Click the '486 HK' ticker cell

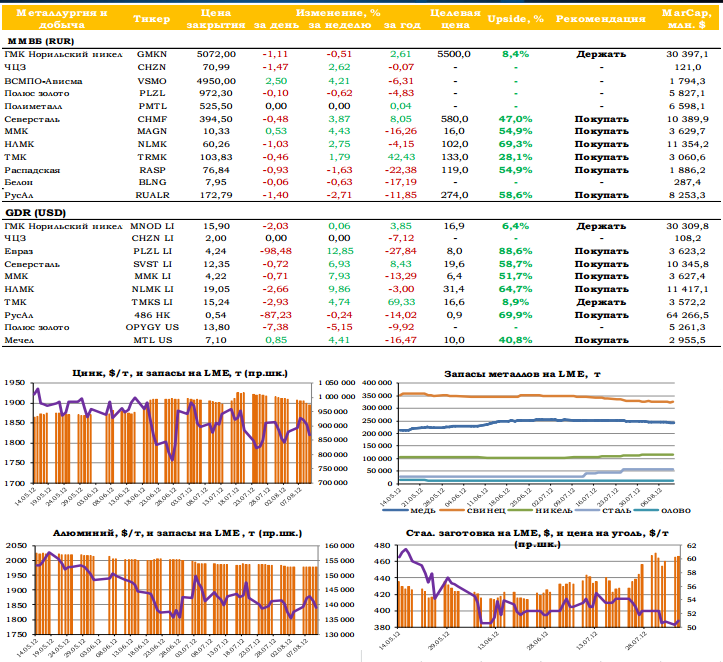click(x=152, y=315)
